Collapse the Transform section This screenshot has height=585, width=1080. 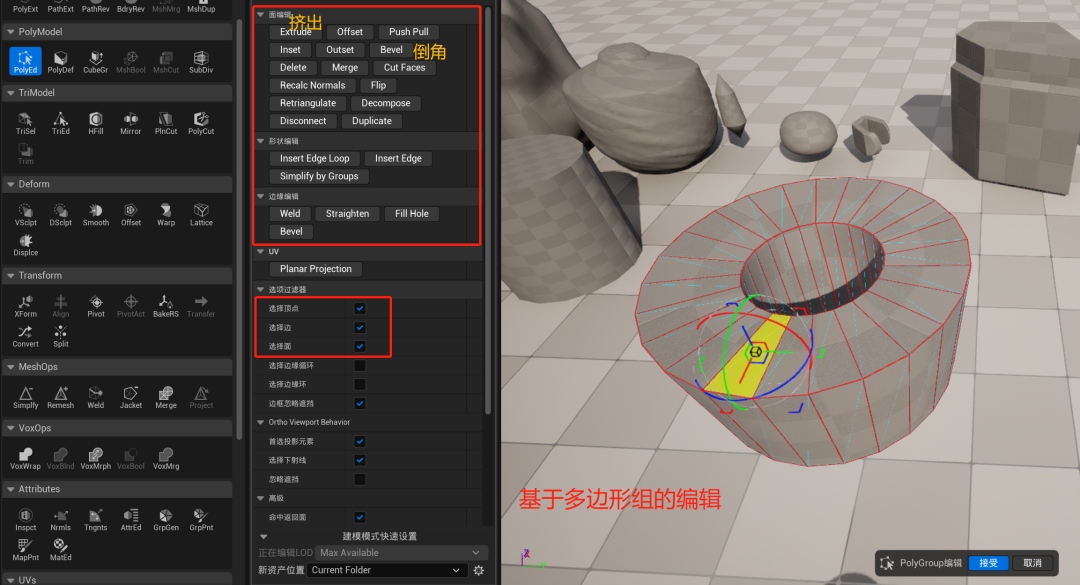pyautogui.click(x=10, y=275)
